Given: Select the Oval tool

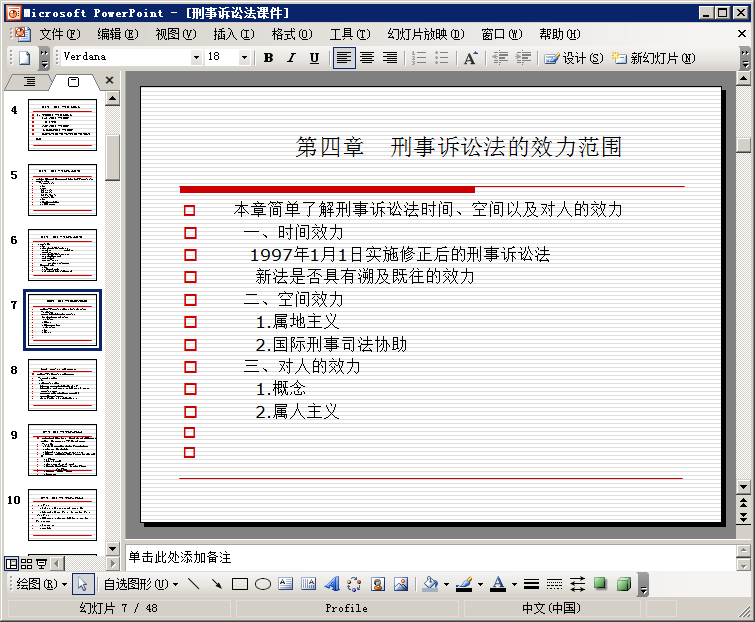Looking at the screenshot, I should tap(263, 584).
